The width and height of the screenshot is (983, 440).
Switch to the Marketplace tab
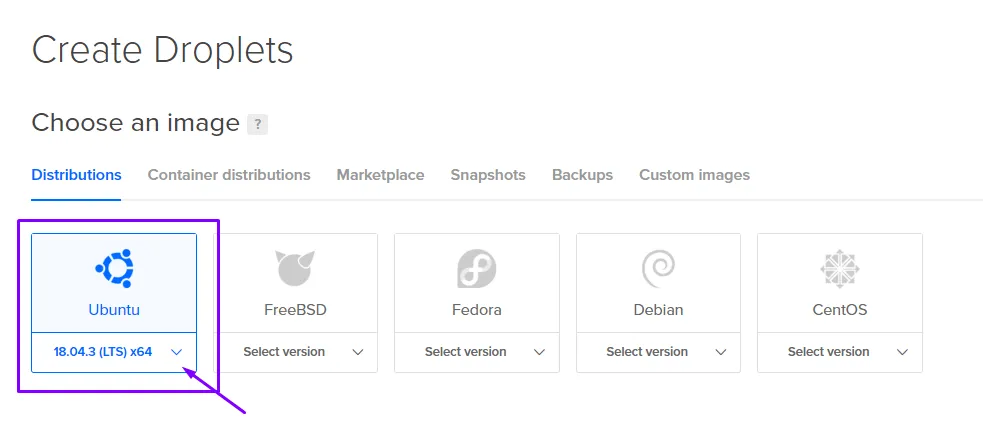click(381, 175)
